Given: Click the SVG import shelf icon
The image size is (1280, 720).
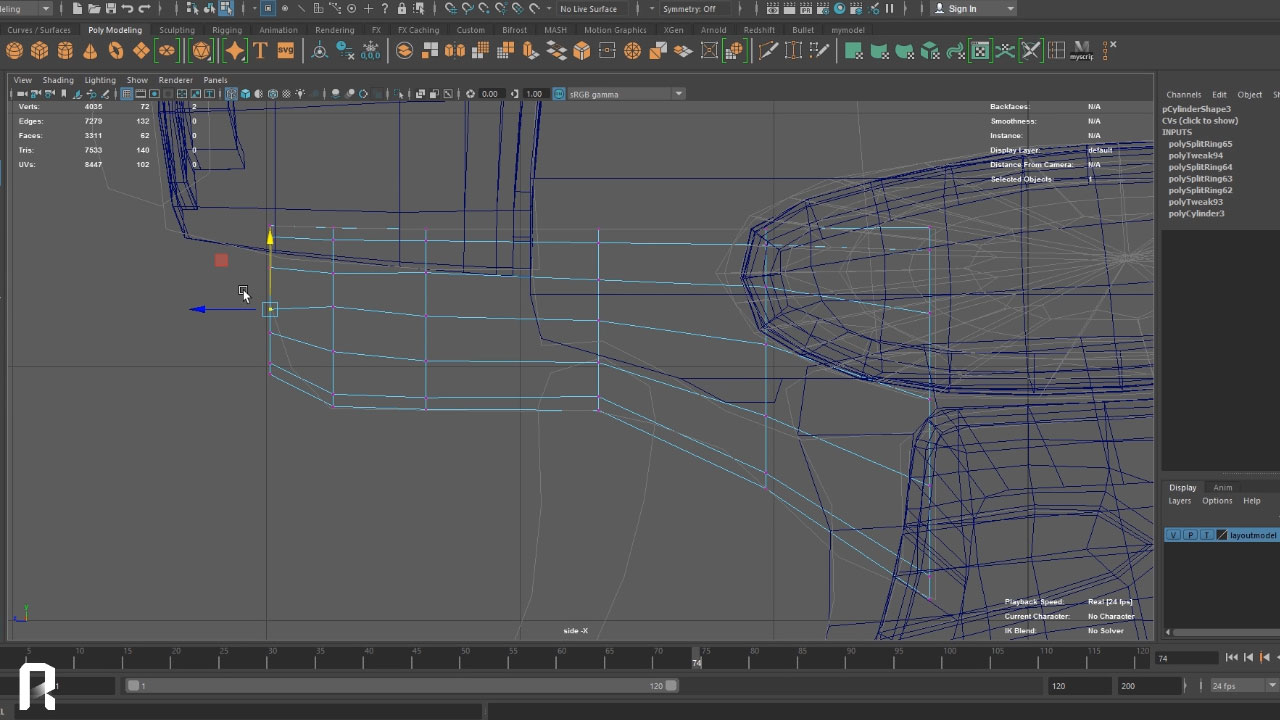Looking at the screenshot, I should [285, 50].
